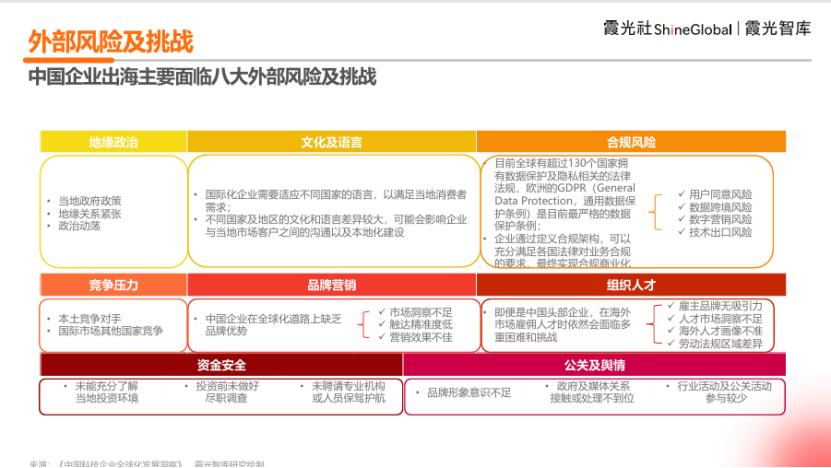The image size is (831, 468).
Task: Click the checklist item 劳动法规区域差异
Action: (720, 343)
